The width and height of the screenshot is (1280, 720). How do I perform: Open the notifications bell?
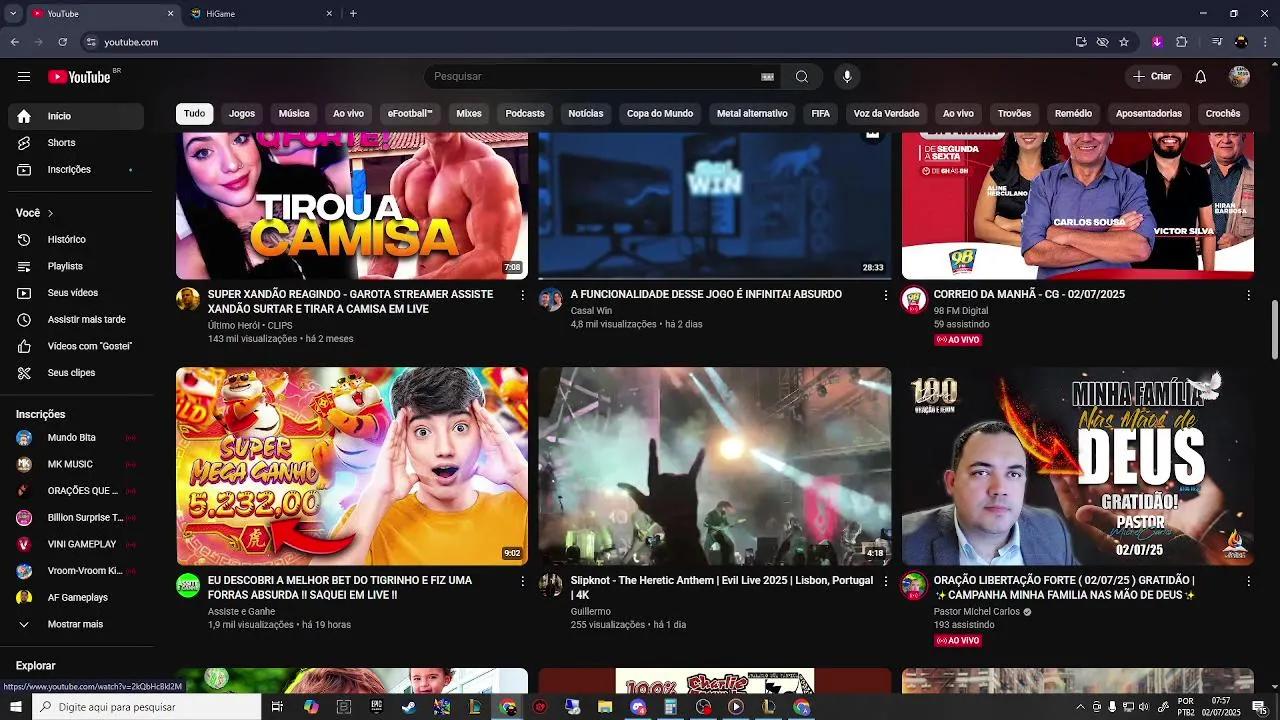[1201, 77]
